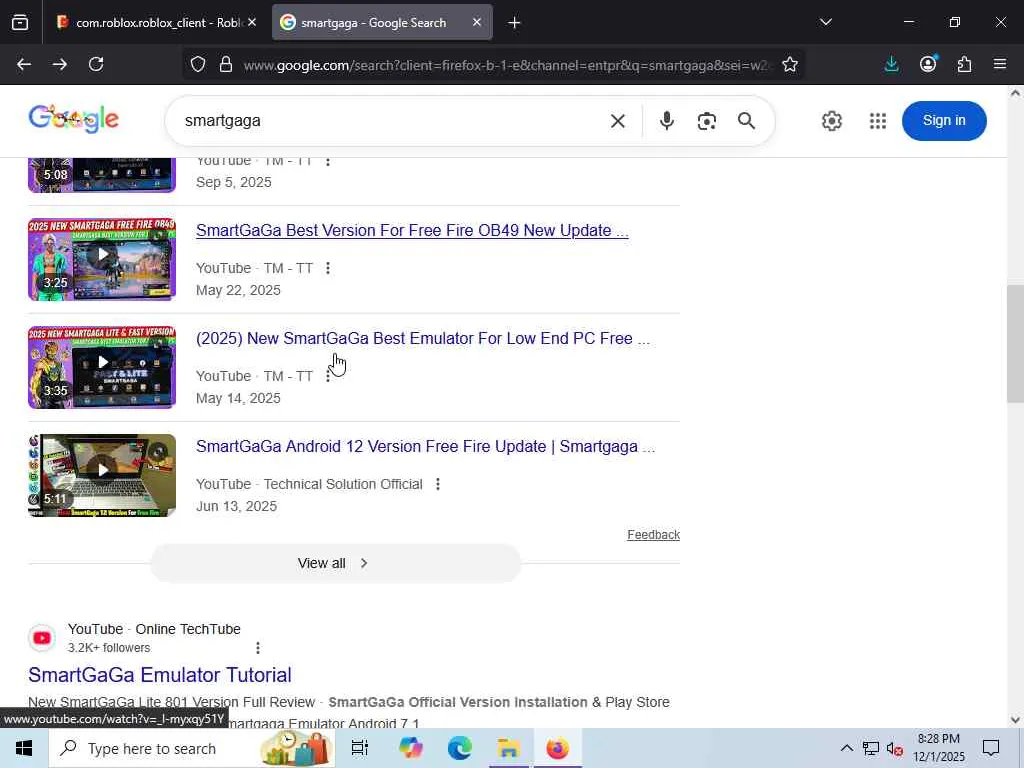This screenshot has width=1024, height=768.
Task: Open Windows Start menu
Action: 24,748
